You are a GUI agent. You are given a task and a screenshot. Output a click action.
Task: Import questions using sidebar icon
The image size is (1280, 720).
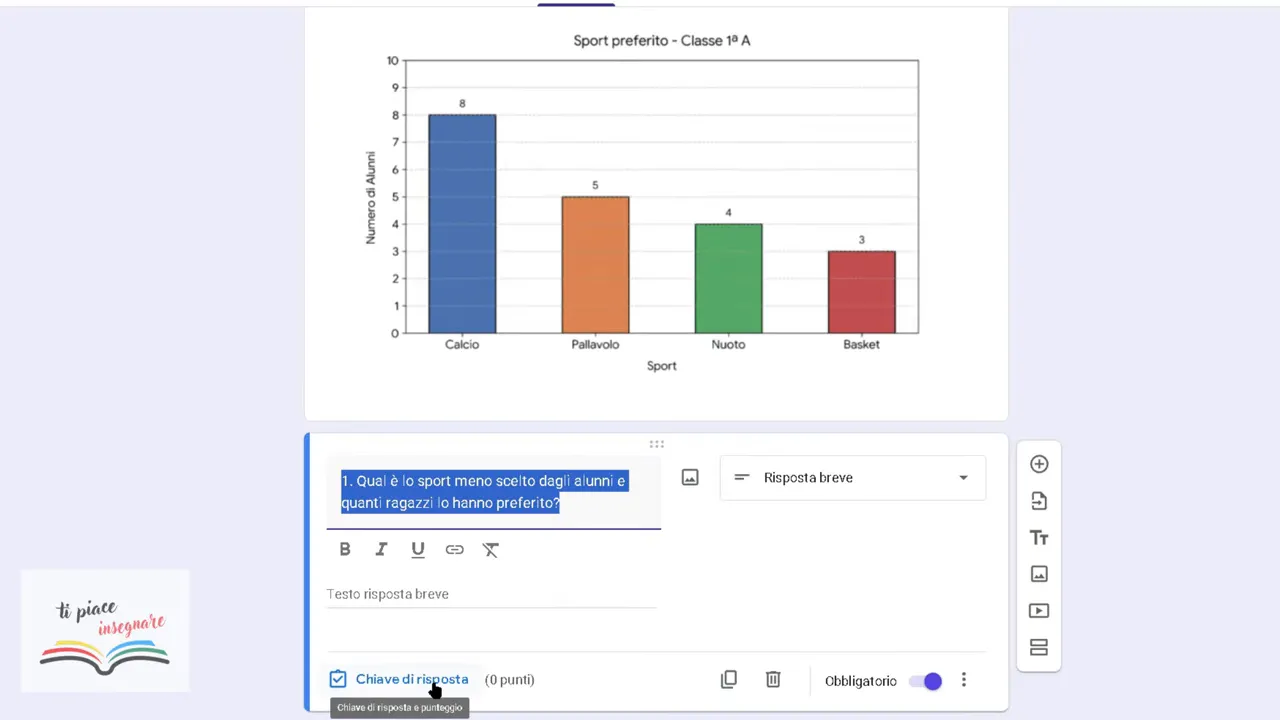click(x=1039, y=501)
